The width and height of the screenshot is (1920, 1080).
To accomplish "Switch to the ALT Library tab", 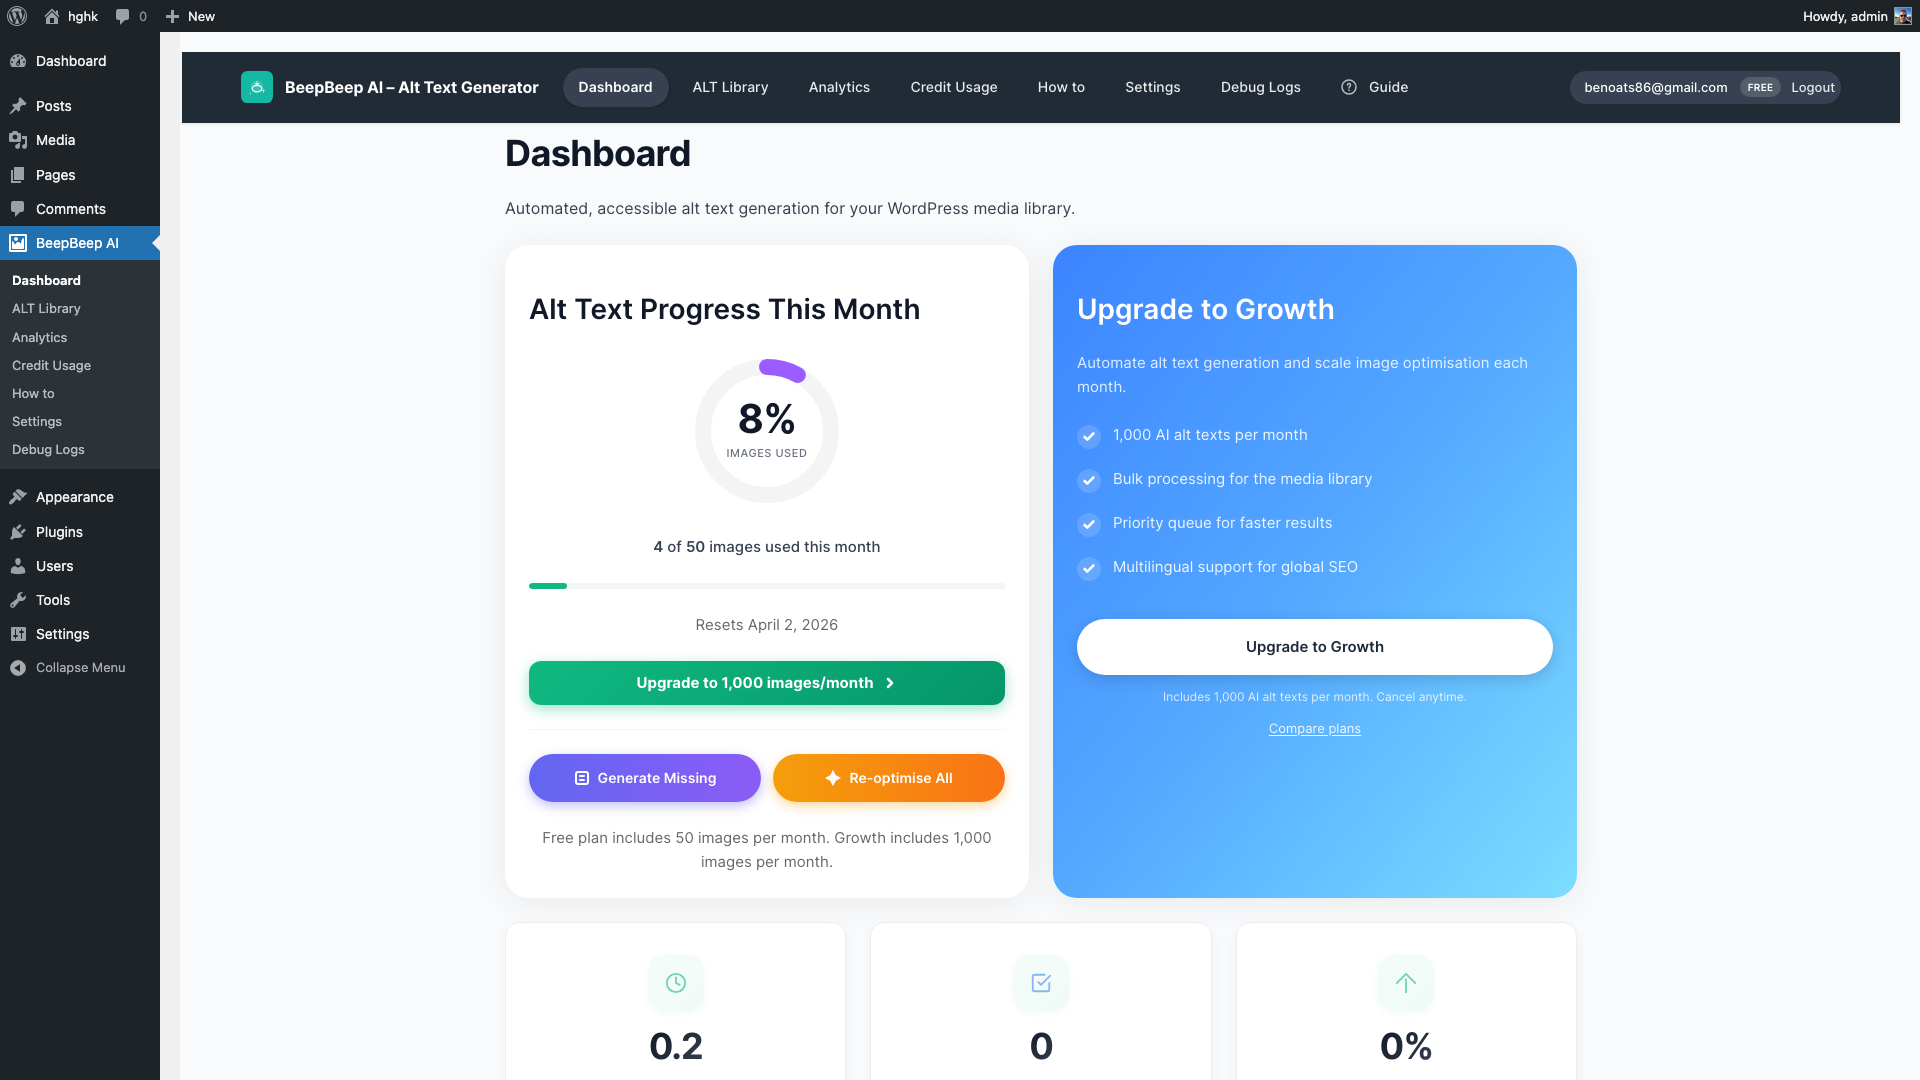I will [730, 87].
